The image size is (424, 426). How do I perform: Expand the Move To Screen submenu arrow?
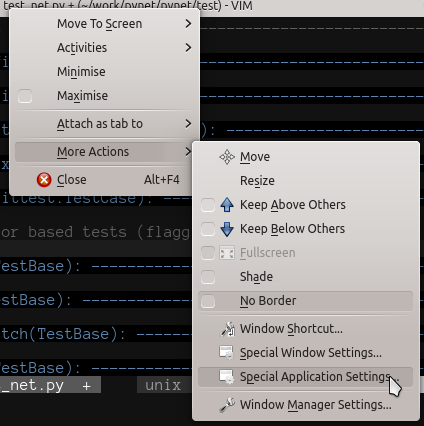pos(188,24)
